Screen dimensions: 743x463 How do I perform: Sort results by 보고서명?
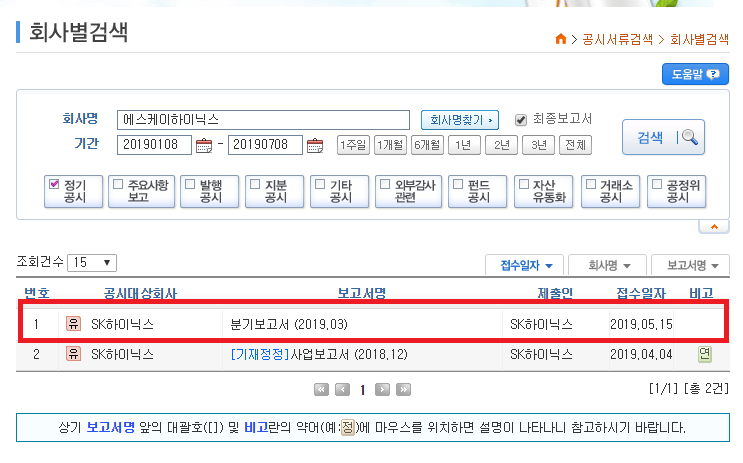(691, 265)
